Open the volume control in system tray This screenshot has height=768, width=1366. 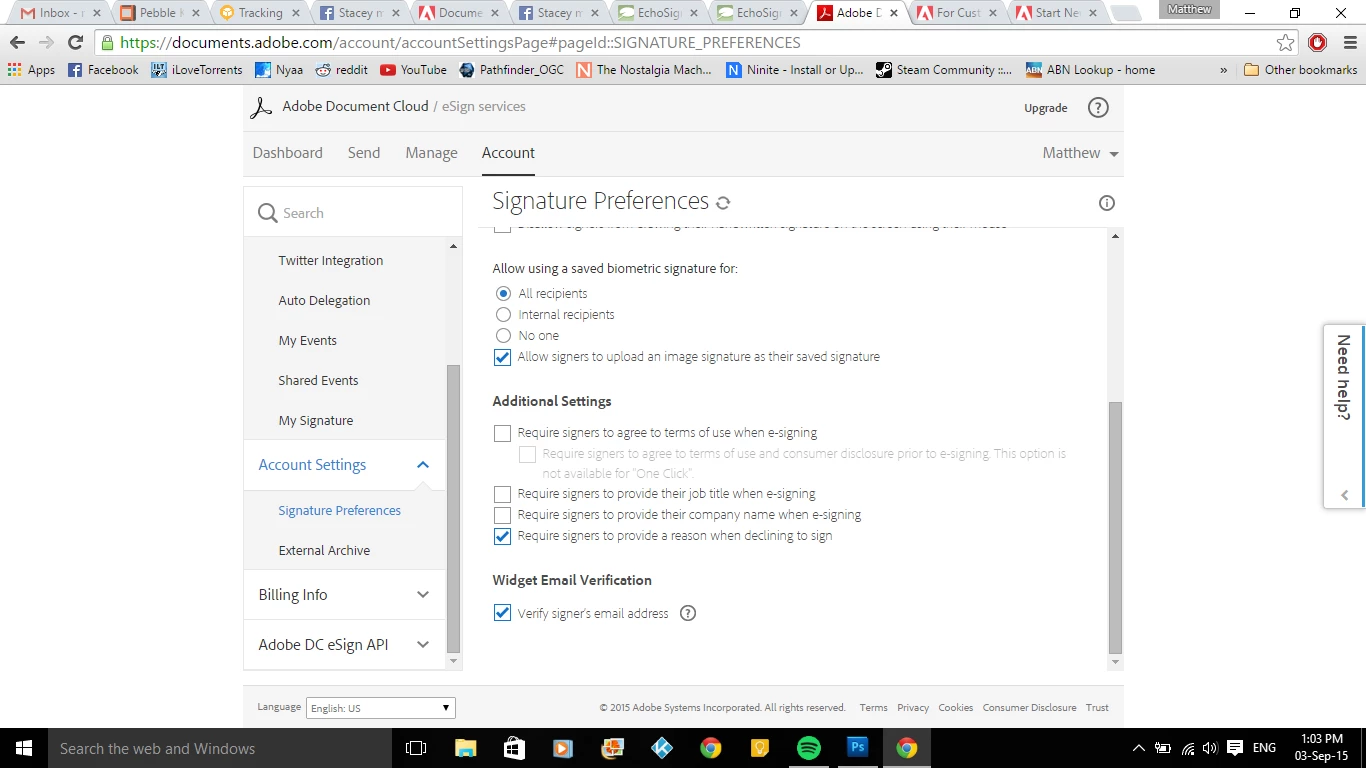coord(1210,748)
